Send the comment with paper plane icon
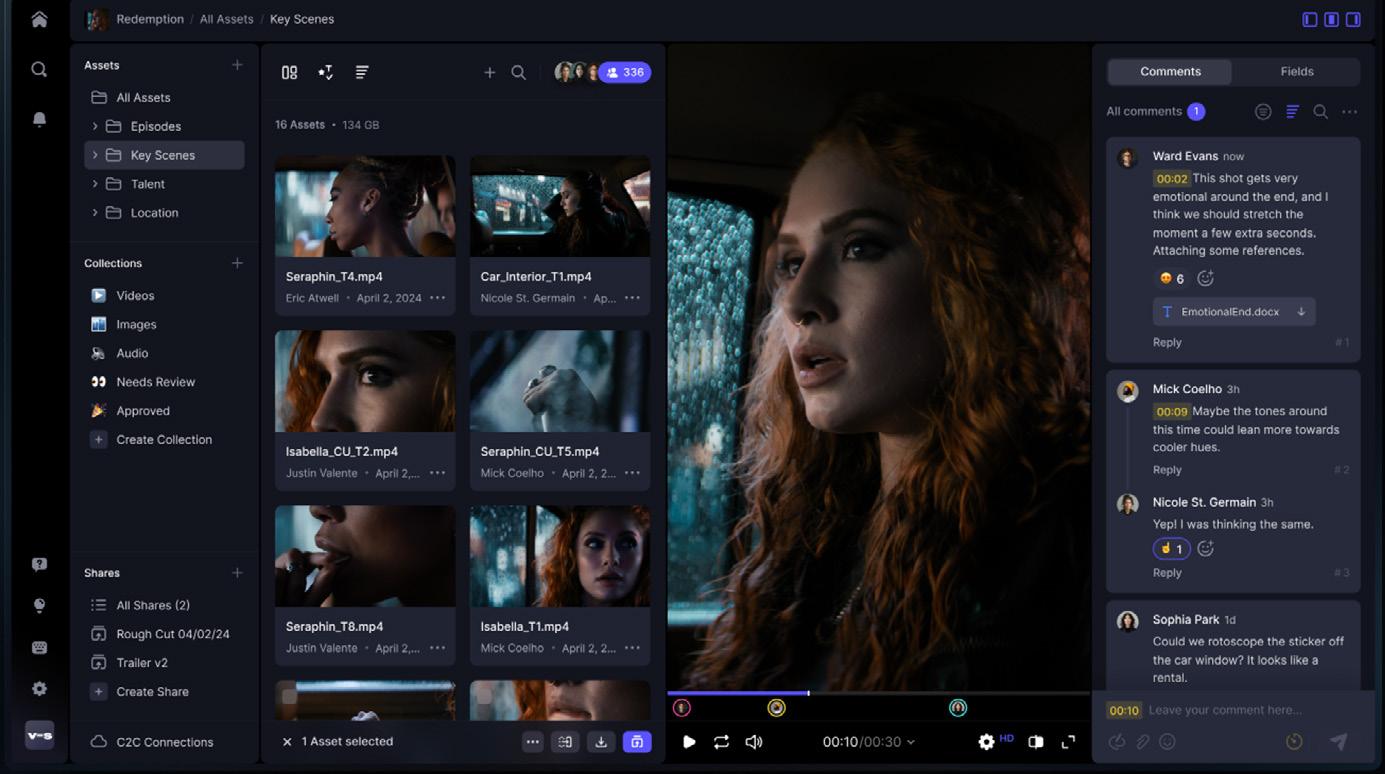This screenshot has width=1385, height=774. (1338, 741)
